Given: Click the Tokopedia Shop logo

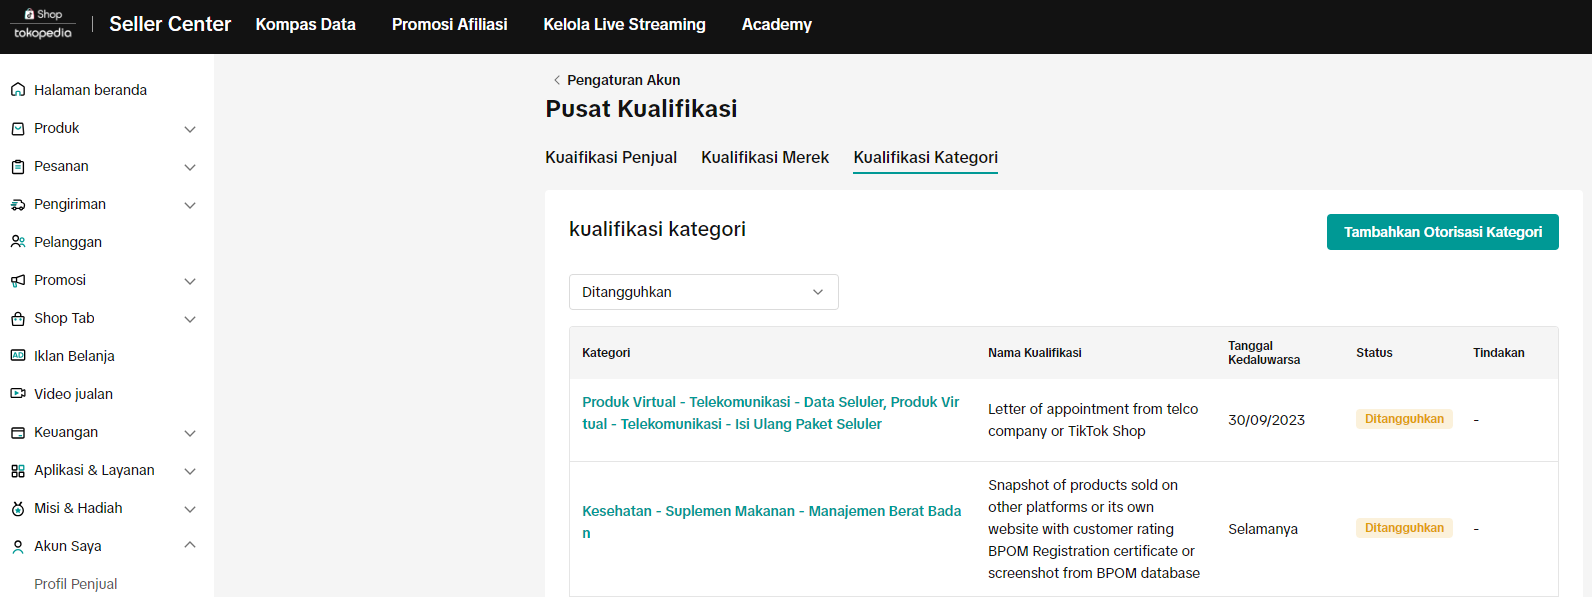Looking at the screenshot, I should tap(43, 24).
